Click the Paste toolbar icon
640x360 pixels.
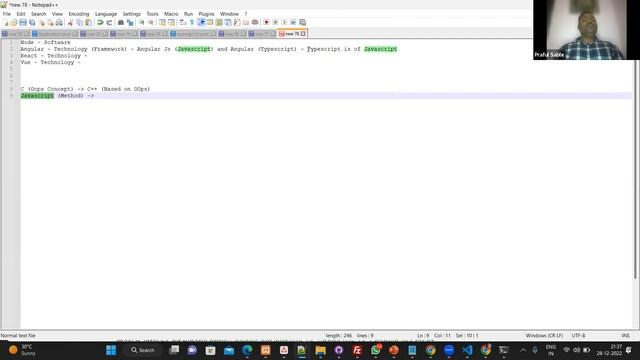[89, 22]
